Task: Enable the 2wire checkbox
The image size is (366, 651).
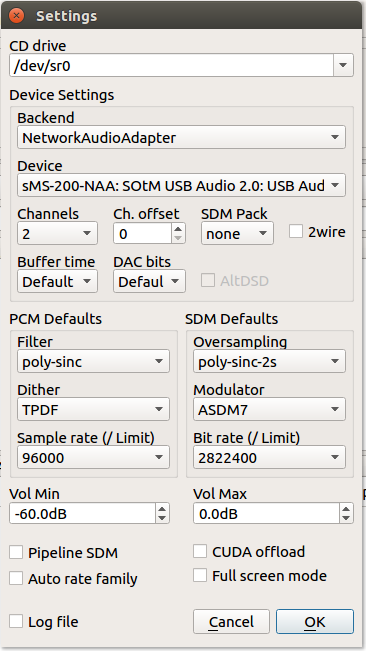Action: (x=296, y=232)
